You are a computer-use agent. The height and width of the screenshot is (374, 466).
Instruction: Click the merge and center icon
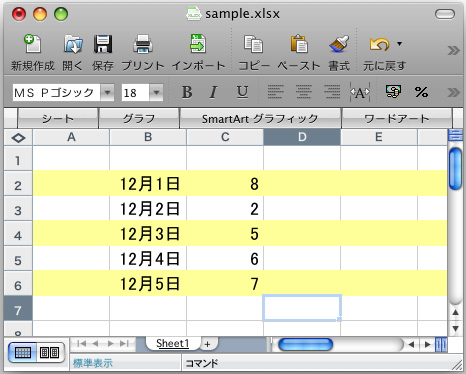[x=360, y=92]
